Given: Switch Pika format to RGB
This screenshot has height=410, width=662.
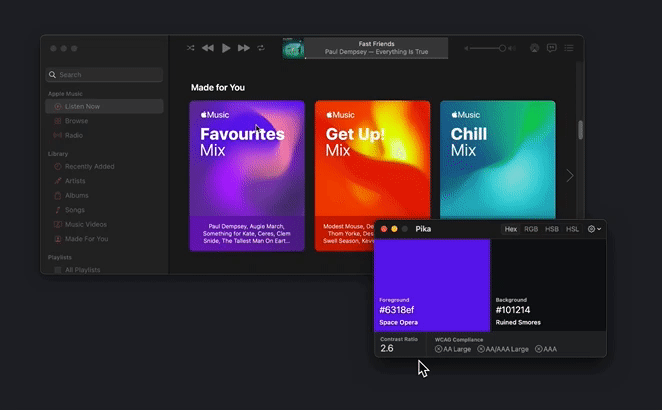Looking at the screenshot, I should 531,229.
